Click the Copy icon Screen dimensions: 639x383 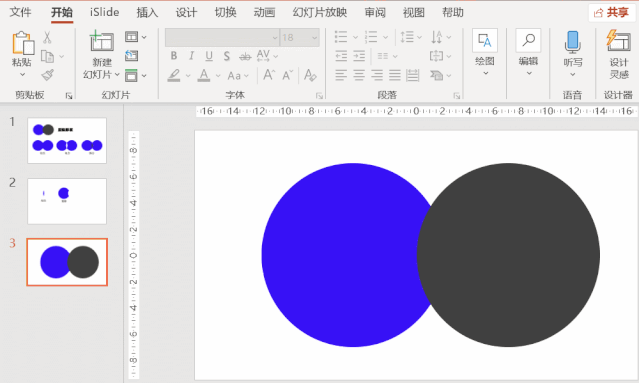pos(48,56)
